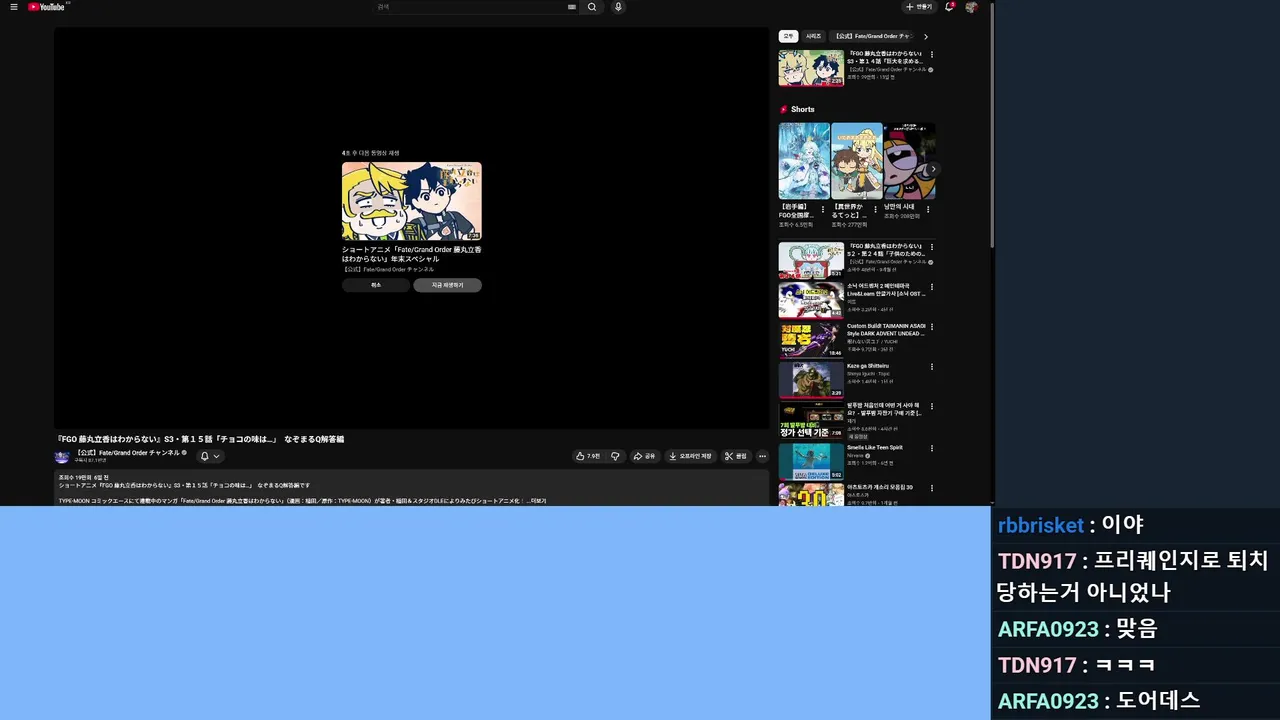Show next Shorts with arrow button
The height and width of the screenshot is (720, 1280).
pyautogui.click(x=931, y=169)
